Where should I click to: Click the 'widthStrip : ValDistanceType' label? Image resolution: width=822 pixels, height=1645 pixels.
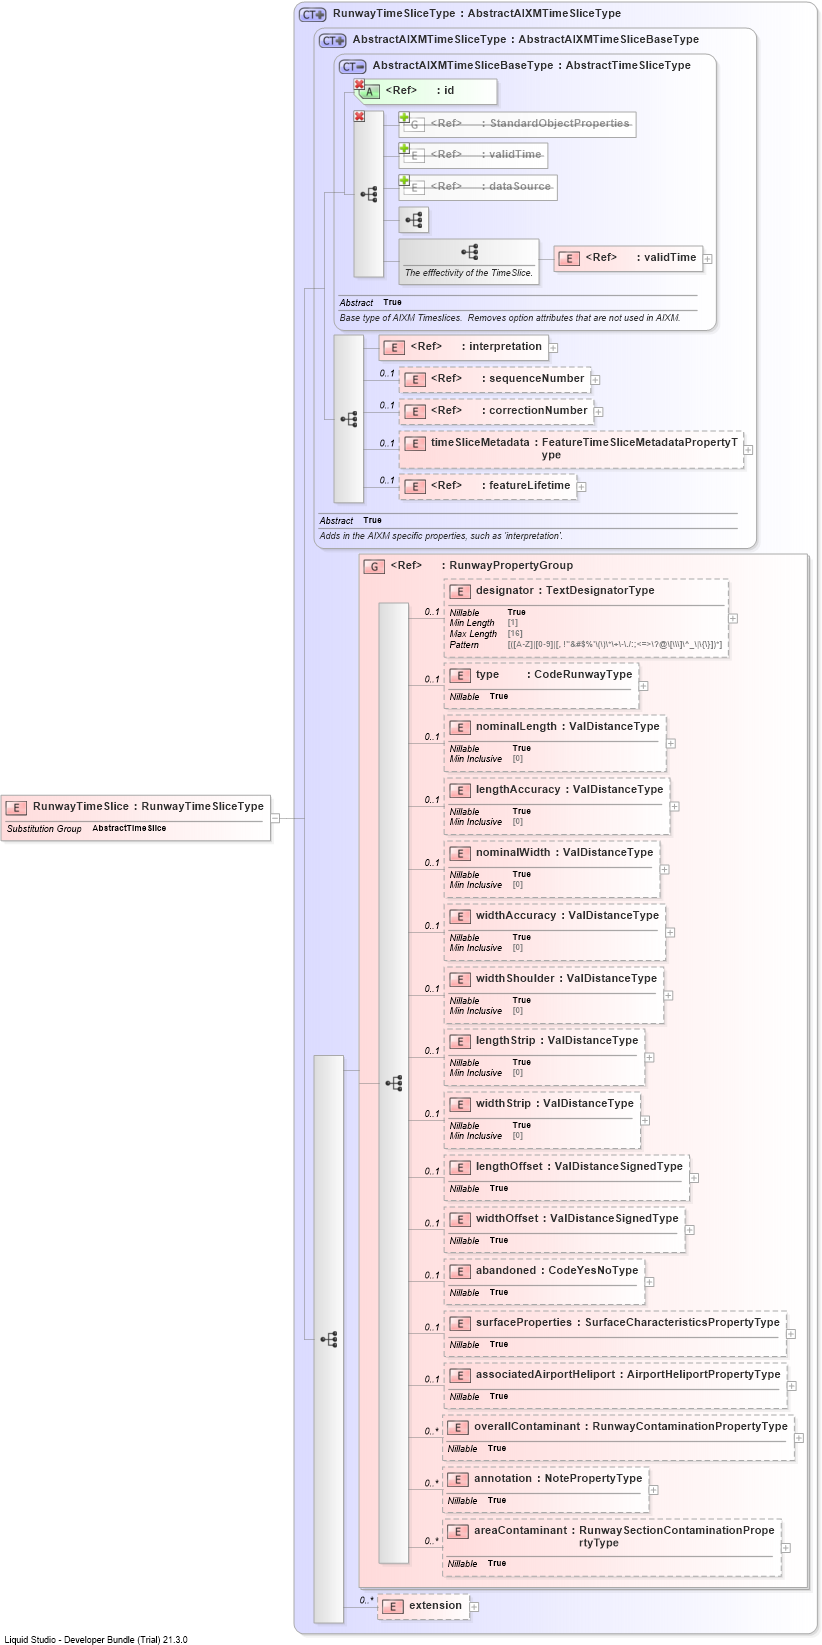555,1104
